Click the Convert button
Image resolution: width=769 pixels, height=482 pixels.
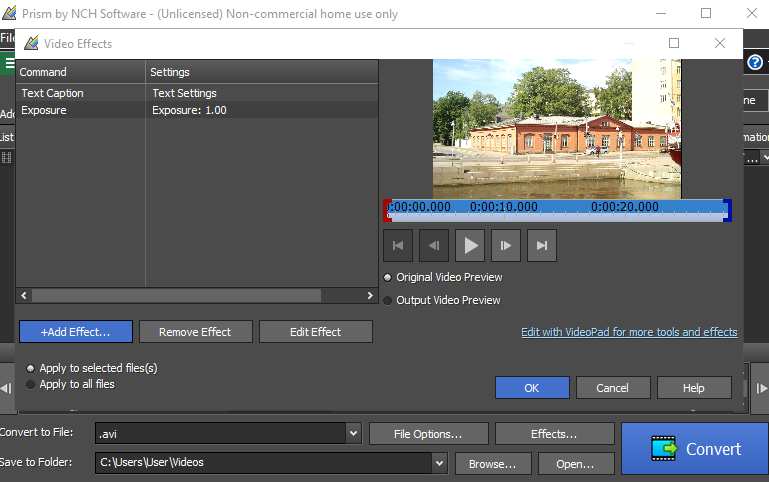click(x=695, y=449)
